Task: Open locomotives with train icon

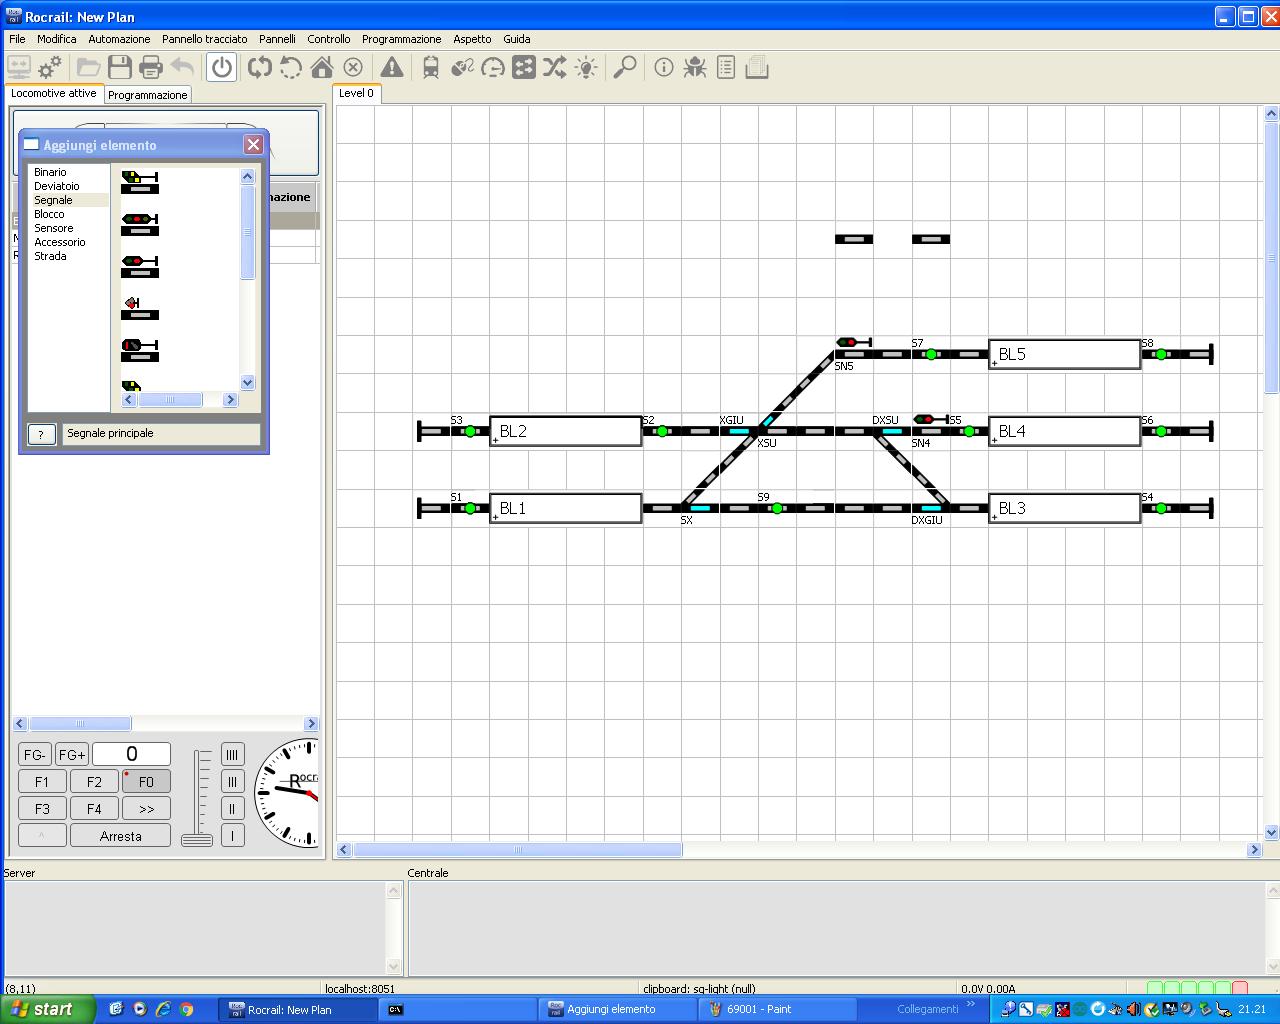Action: pos(431,67)
